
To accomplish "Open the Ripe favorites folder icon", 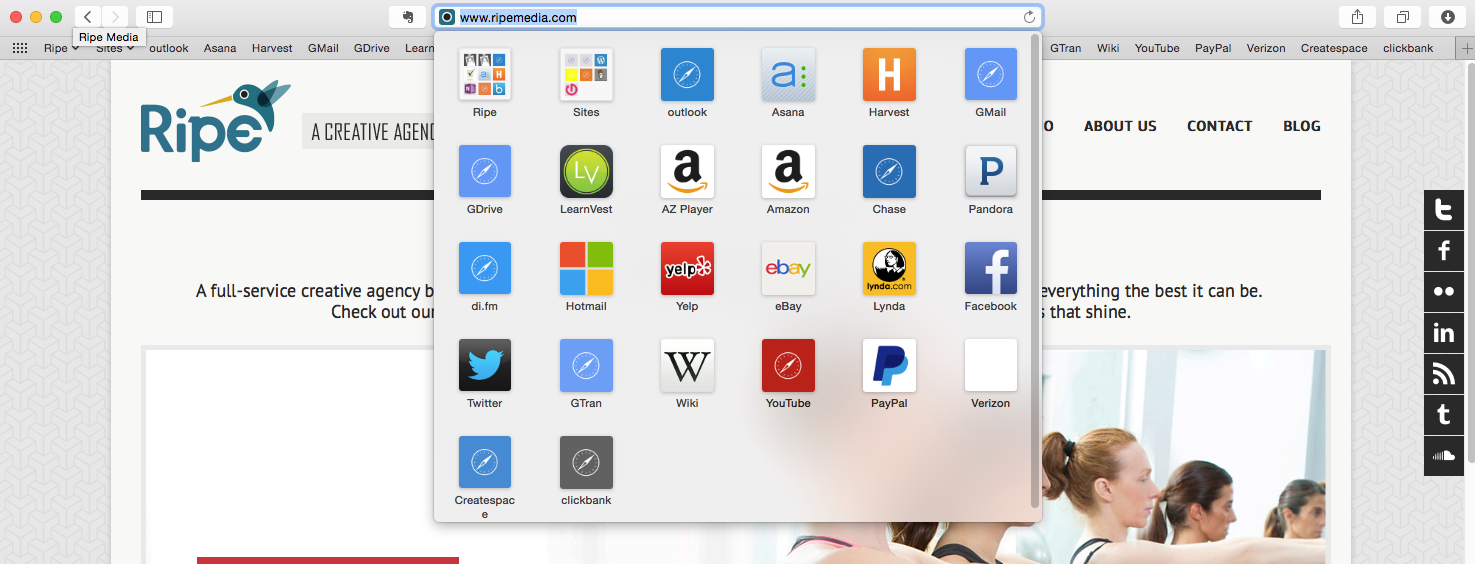I will (x=485, y=74).
